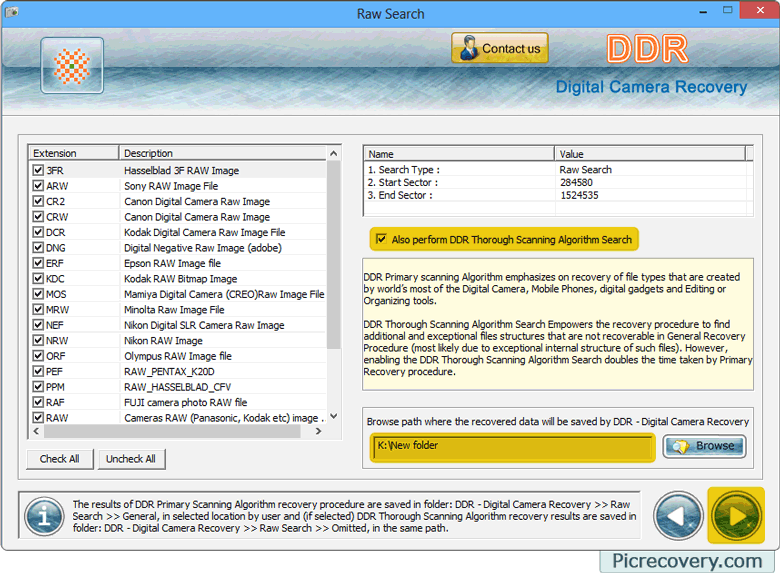Toggle the ORF extension checkbox

[x=38, y=356]
